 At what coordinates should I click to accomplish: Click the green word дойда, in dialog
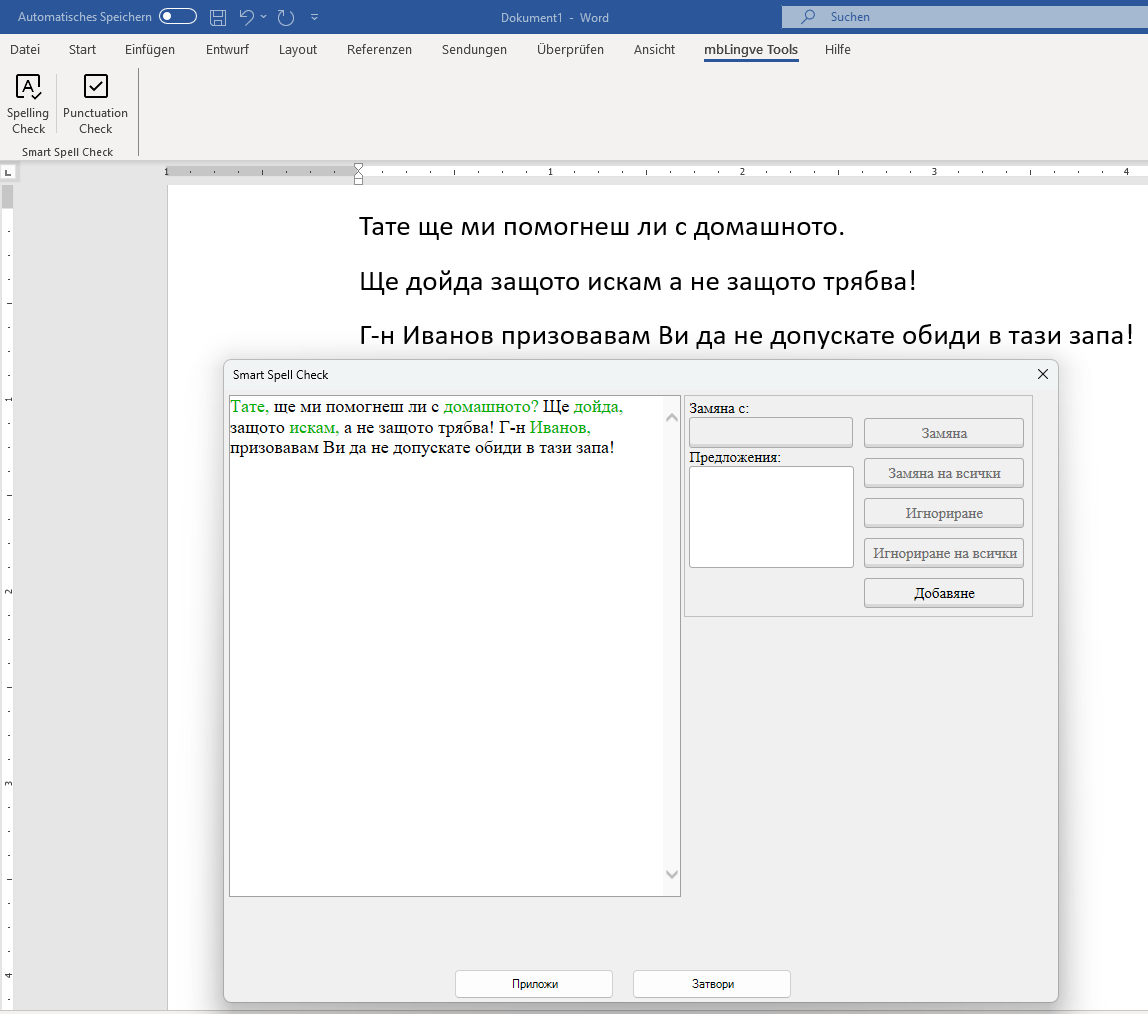tap(598, 406)
